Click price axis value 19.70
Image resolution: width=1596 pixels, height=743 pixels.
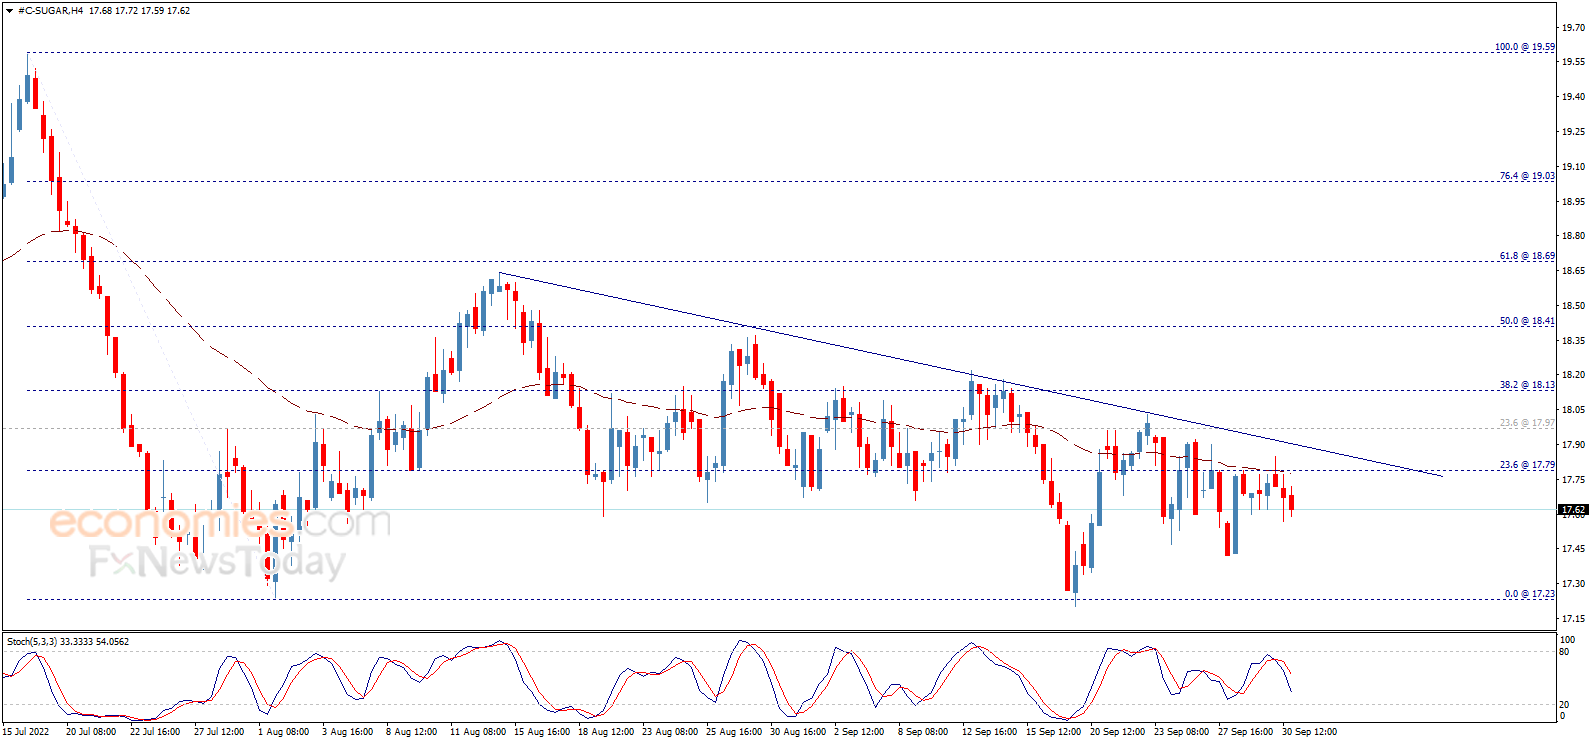[x=1573, y=28]
